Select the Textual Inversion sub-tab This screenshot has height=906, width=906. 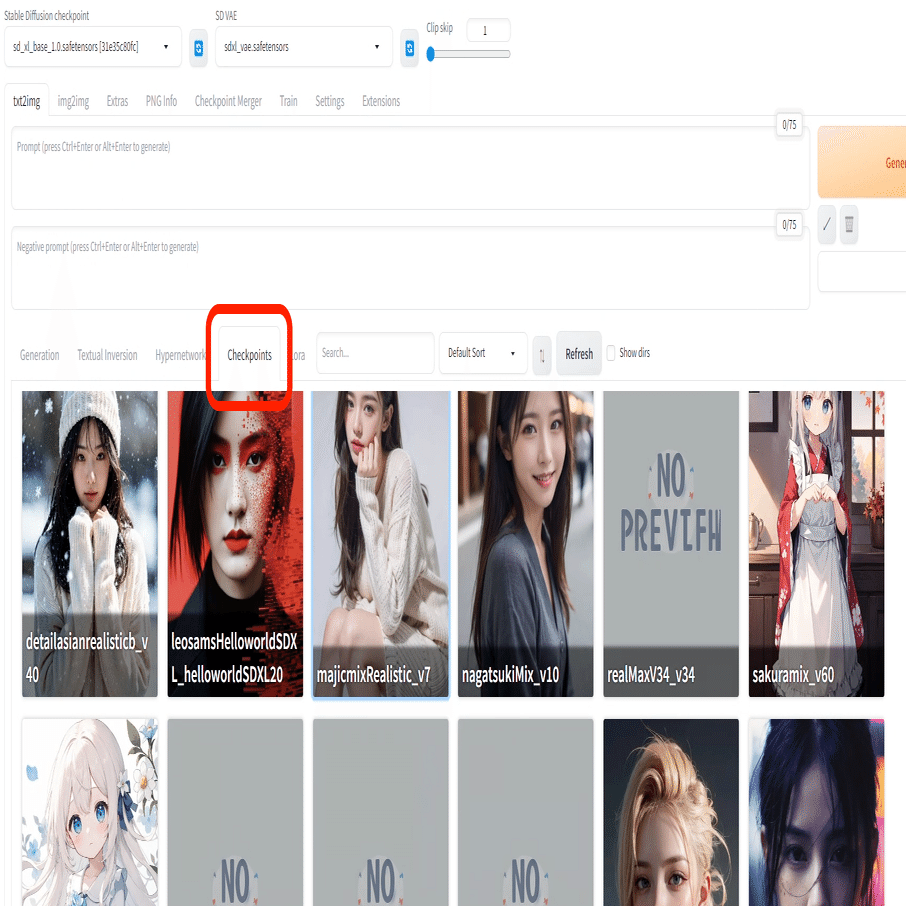107,355
